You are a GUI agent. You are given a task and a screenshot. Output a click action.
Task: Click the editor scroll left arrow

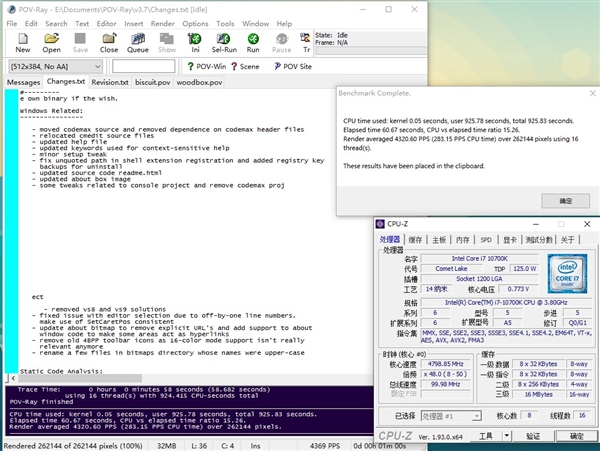point(13,378)
